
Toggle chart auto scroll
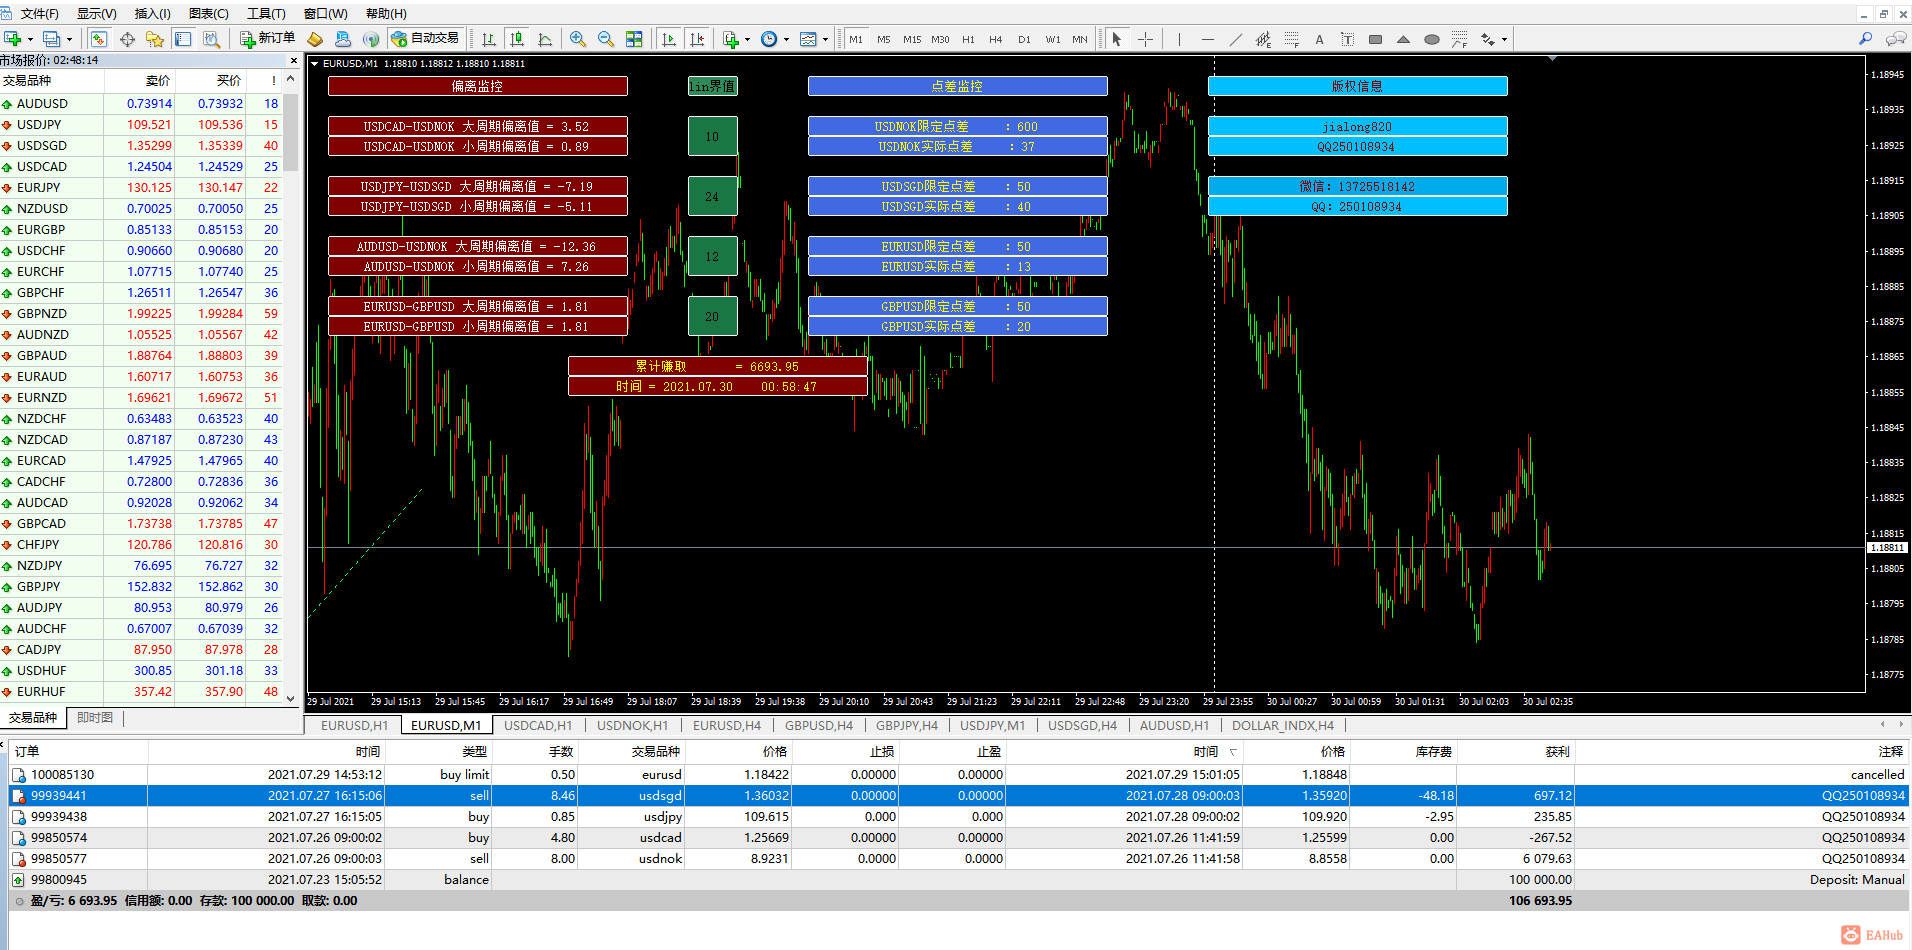click(x=669, y=39)
